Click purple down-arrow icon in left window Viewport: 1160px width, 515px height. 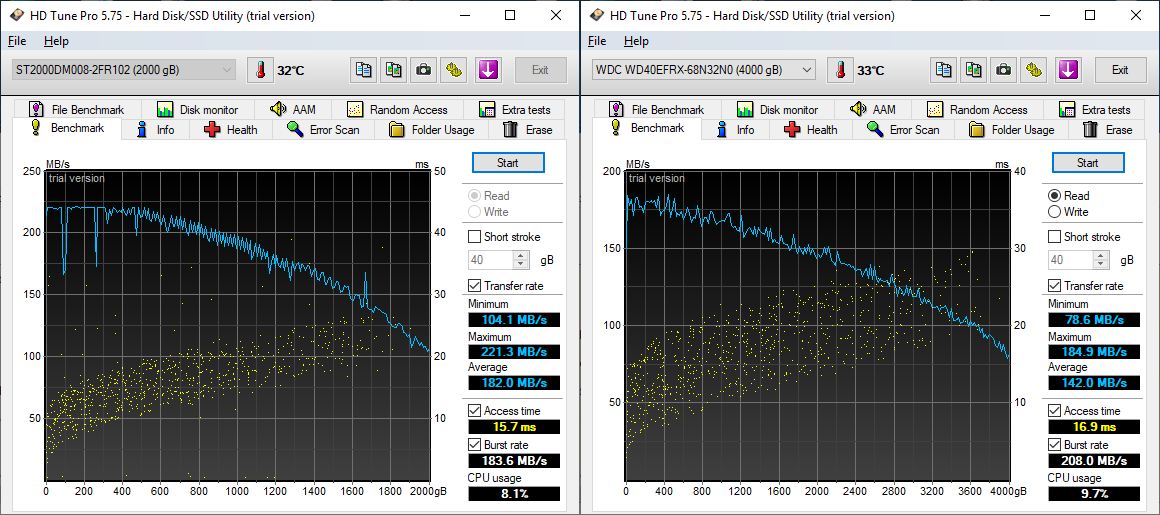coord(488,70)
